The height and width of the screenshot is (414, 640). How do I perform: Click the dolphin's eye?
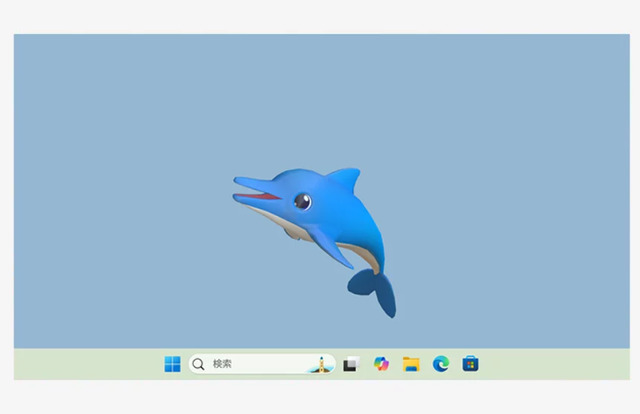point(302,202)
